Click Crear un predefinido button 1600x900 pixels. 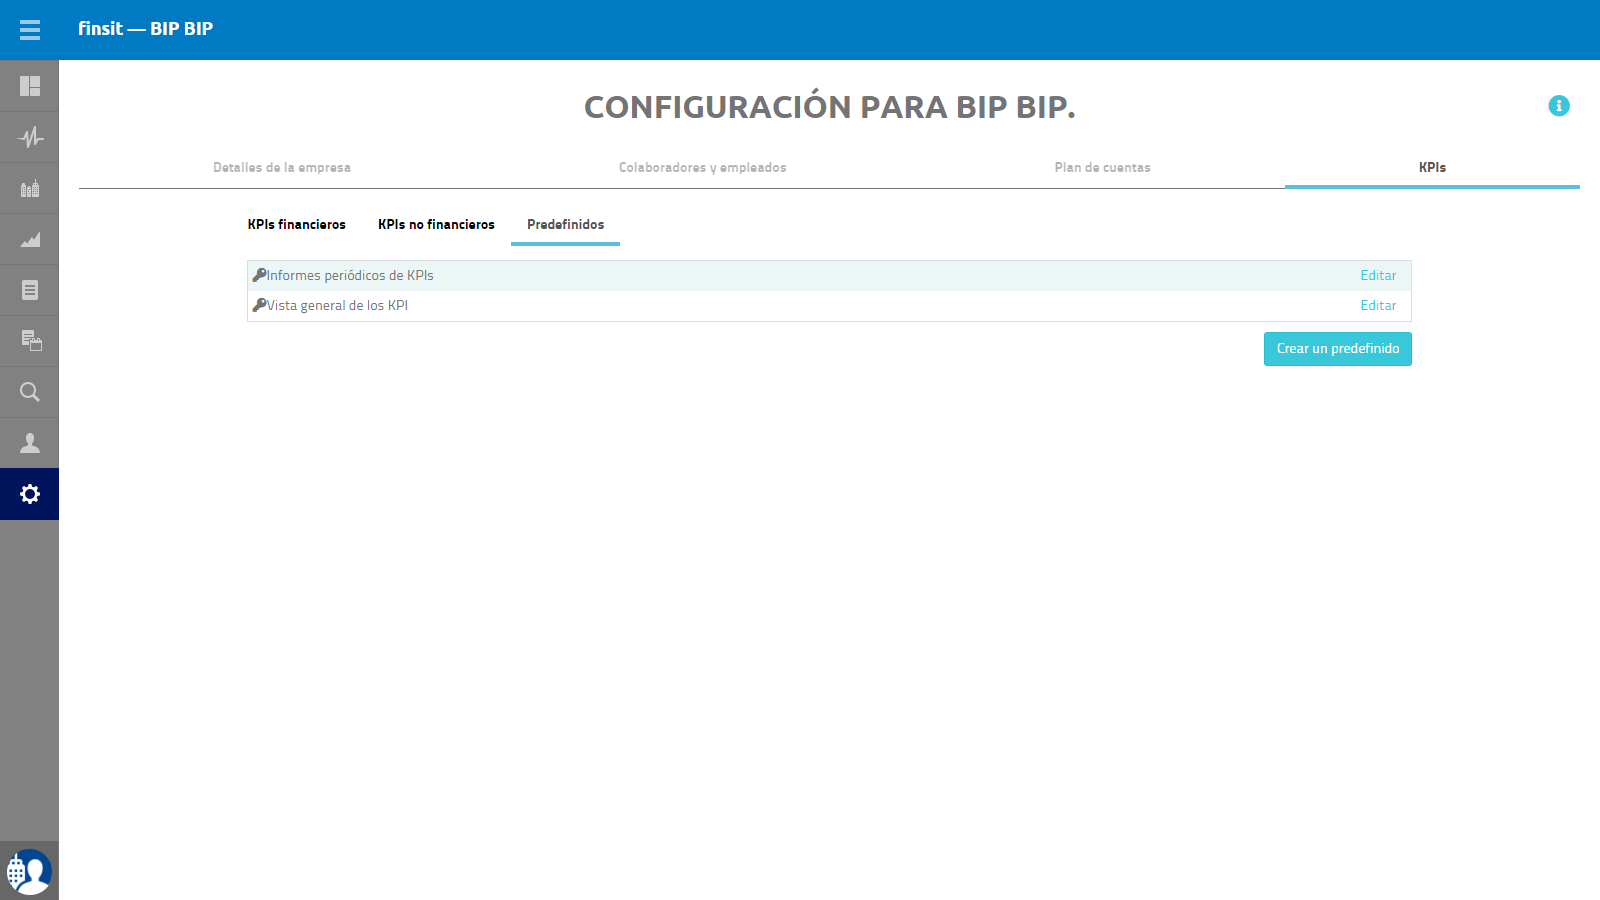(1338, 349)
